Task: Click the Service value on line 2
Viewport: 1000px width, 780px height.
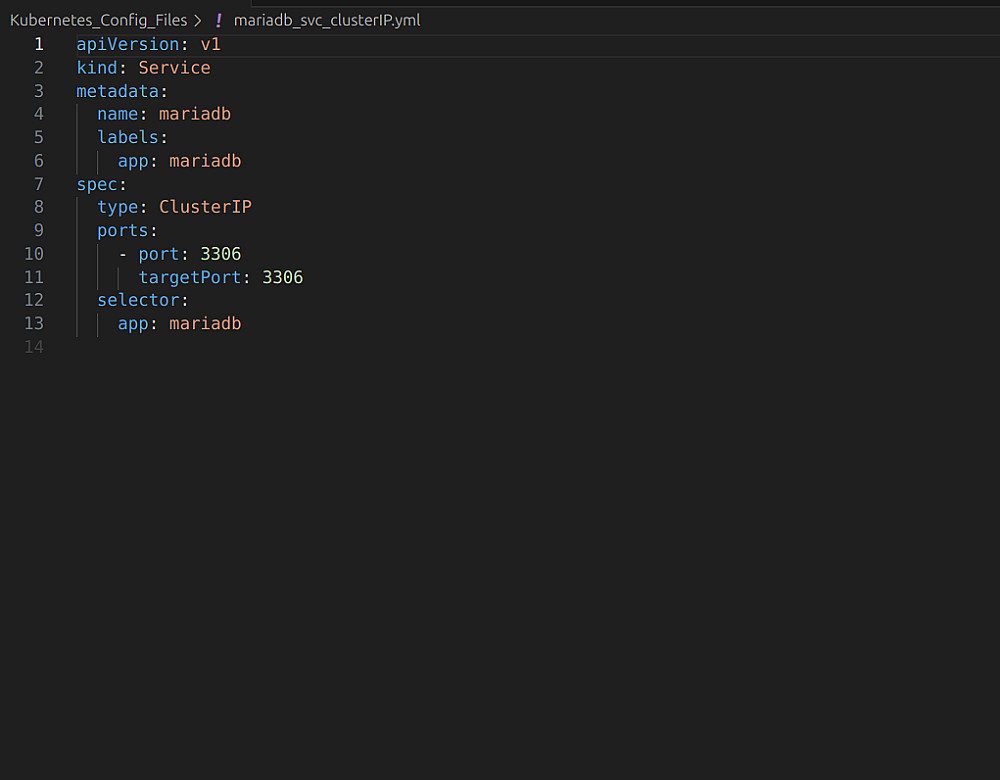Action: pyautogui.click(x=174, y=68)
